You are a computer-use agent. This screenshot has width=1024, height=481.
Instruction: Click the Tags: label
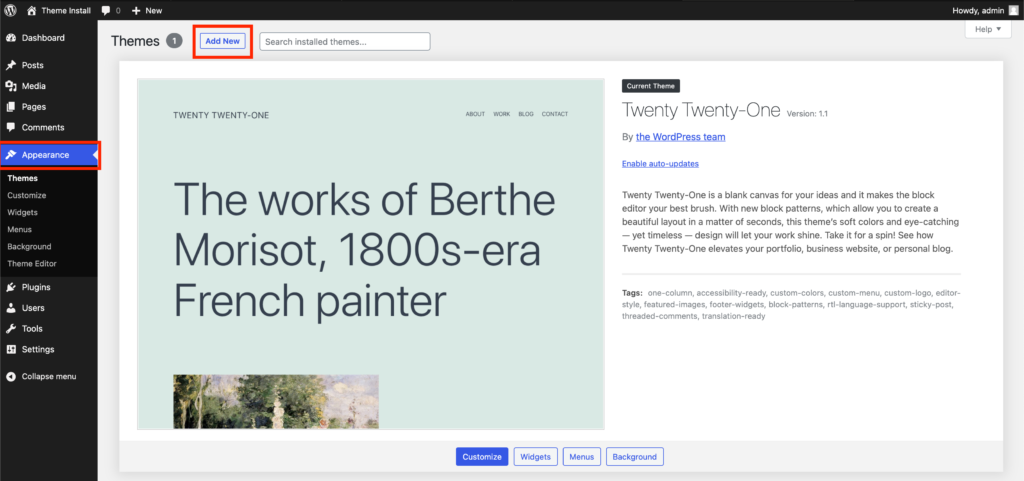click(x=632, y=293)
